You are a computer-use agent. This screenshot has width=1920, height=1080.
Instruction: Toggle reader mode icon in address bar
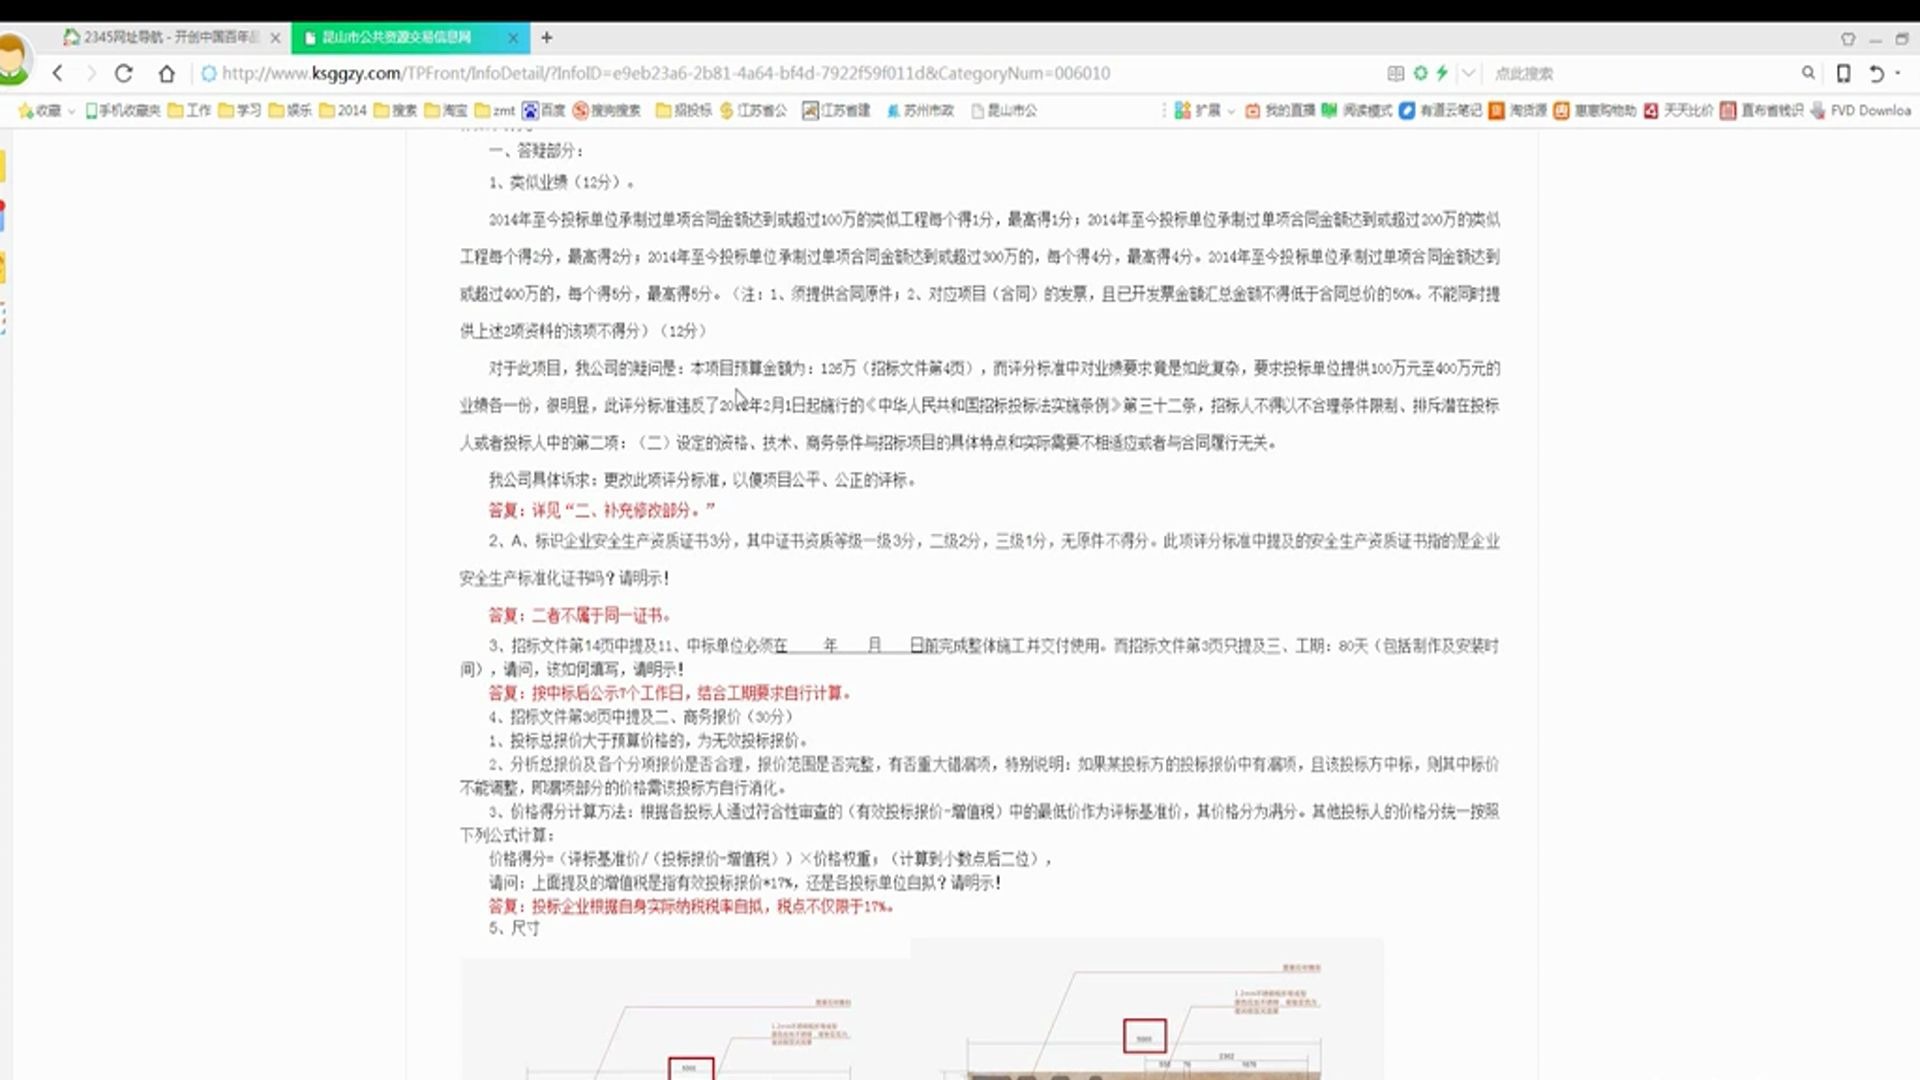click(1396, 73)
